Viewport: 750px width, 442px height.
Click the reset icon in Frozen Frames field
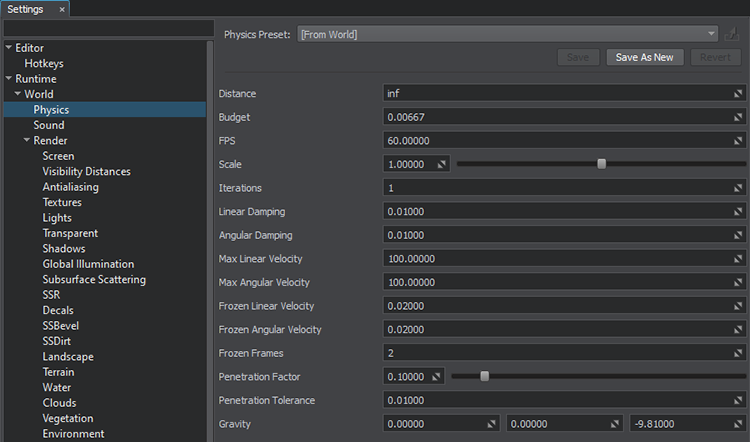tap(737, 353)
